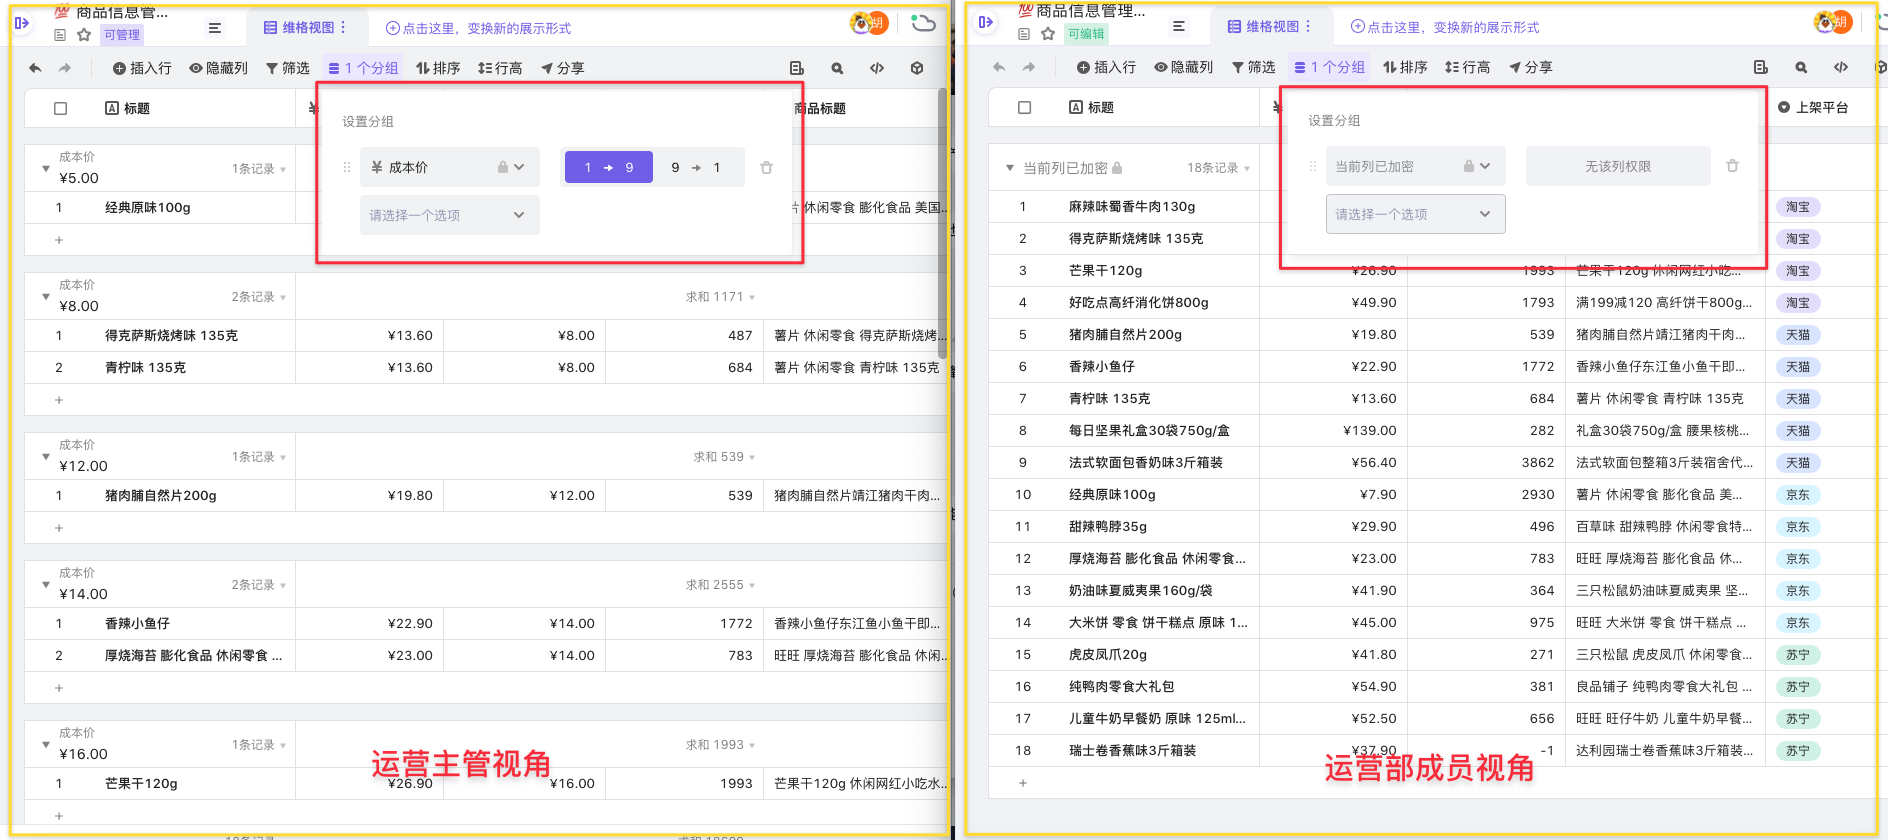Tick select-all checkbox in 可管理 view header
The height and width of the screenshot is (840, 1888).
61,108
